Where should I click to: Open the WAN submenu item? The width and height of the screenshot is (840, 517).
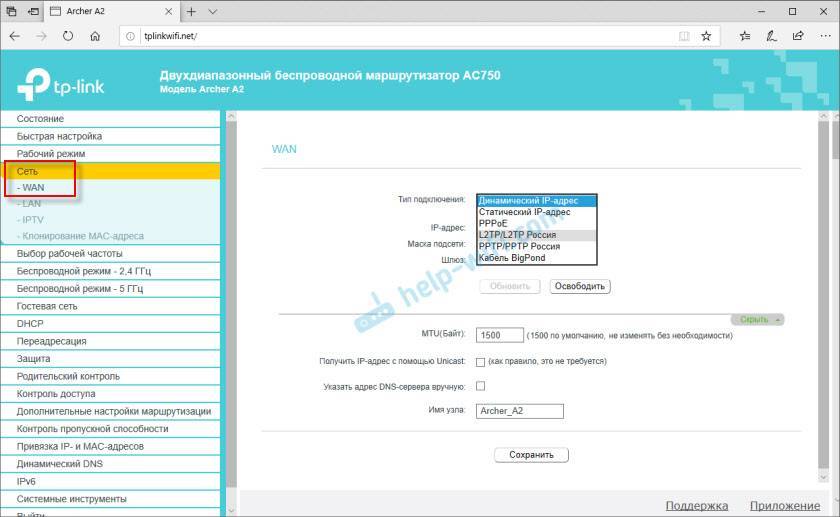click(x=32, y=188)
